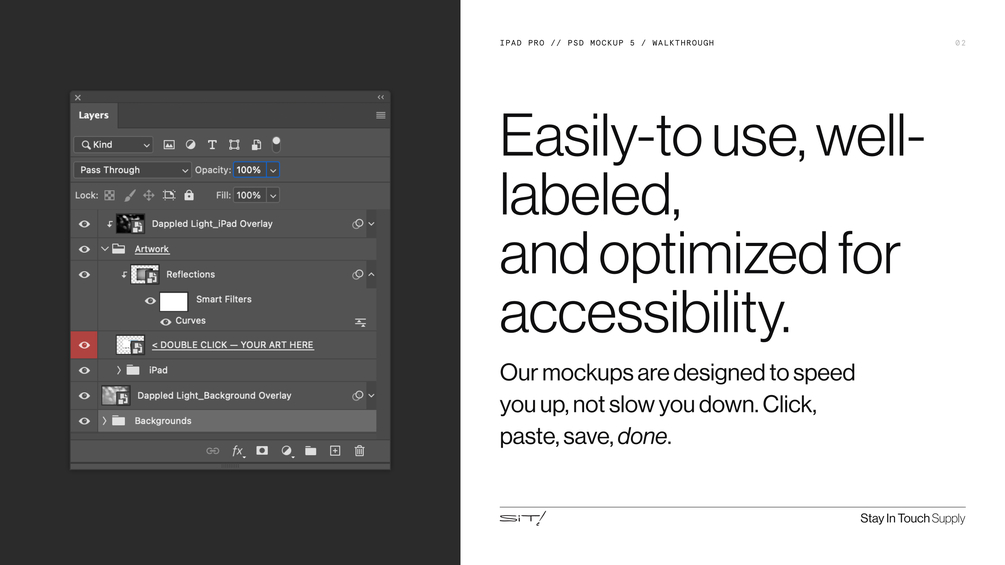Create a new group folder icon
Image resolution: width=1005 pixels, height=565 pixels.
(x=311, y=451)
